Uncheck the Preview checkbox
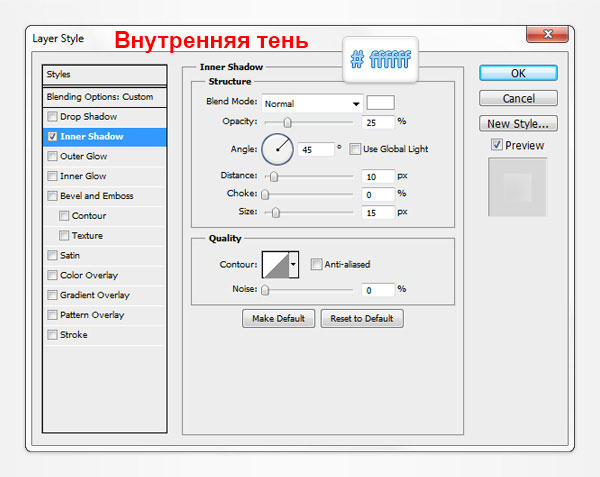Screen dimensions: 600x477 [x=497, y=145]
